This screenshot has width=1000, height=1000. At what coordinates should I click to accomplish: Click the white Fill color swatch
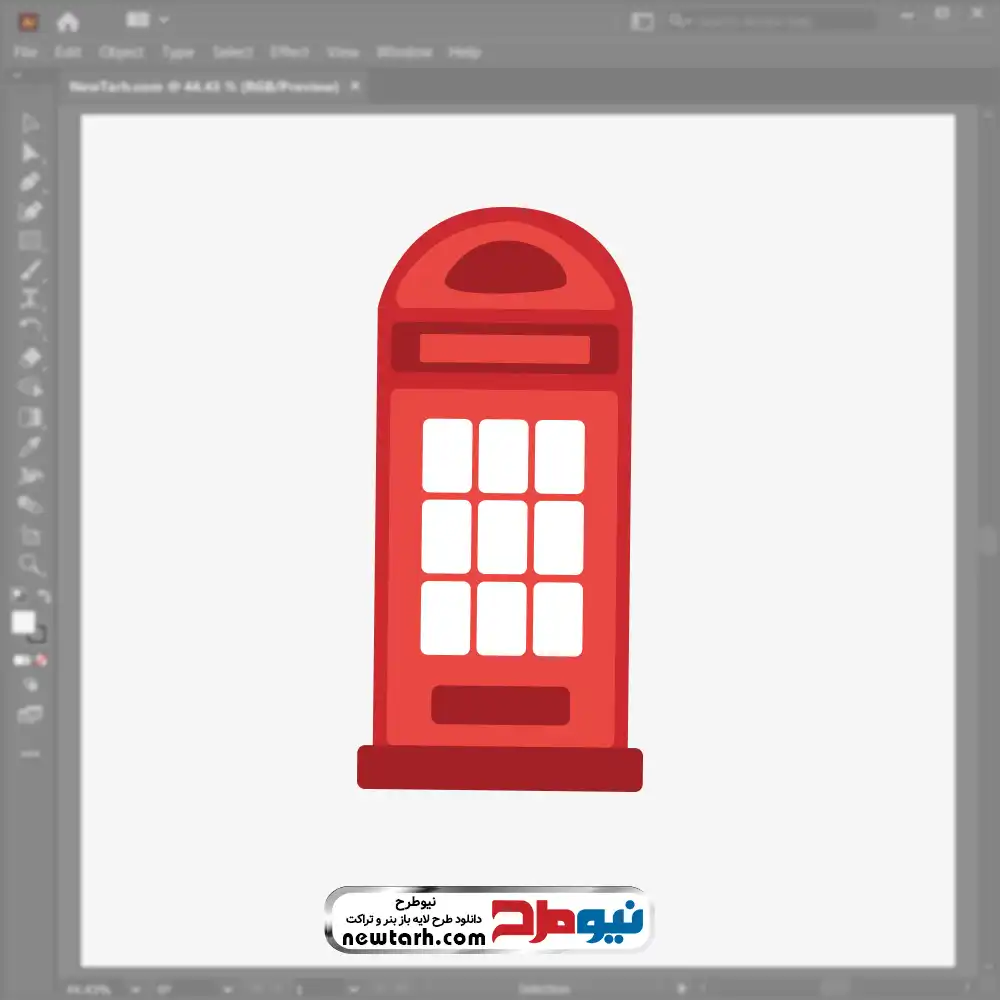pos(23,623)
